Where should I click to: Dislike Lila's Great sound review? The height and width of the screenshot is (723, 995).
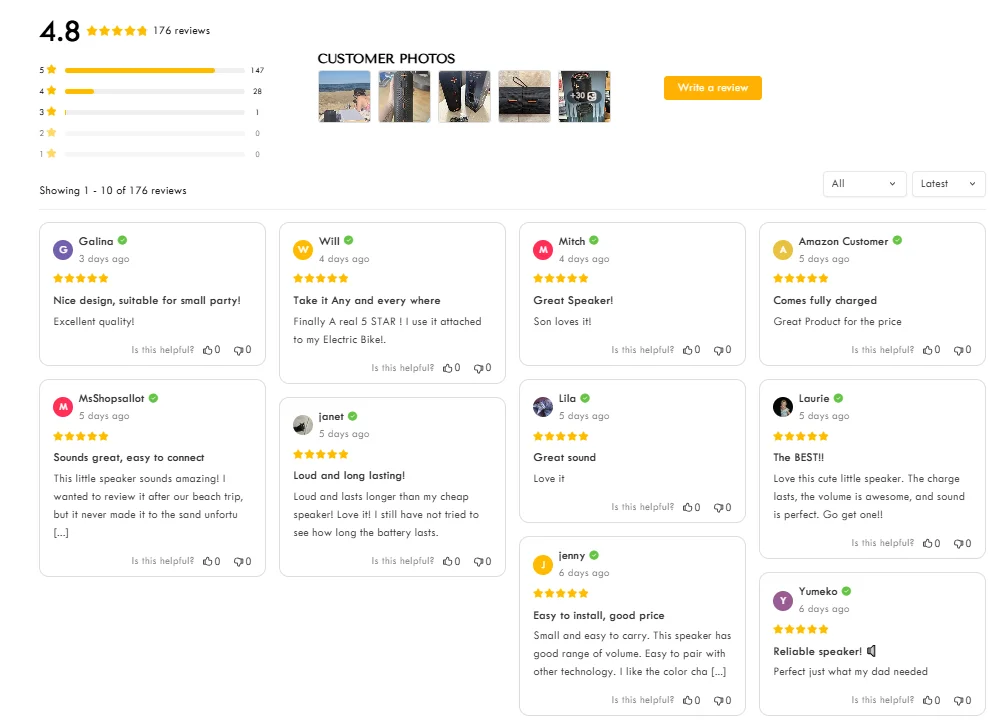click(x=719, y=507)
